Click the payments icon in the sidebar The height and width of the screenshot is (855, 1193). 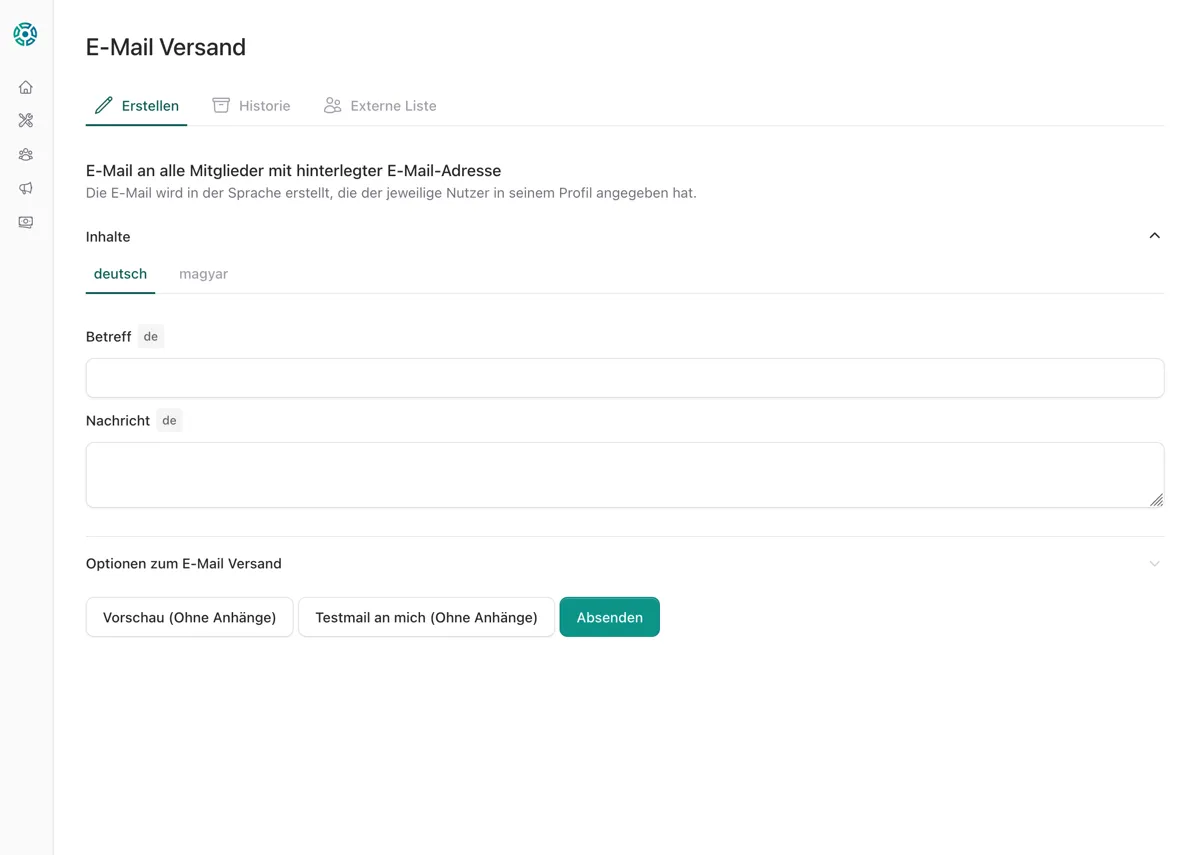point(25,221)
